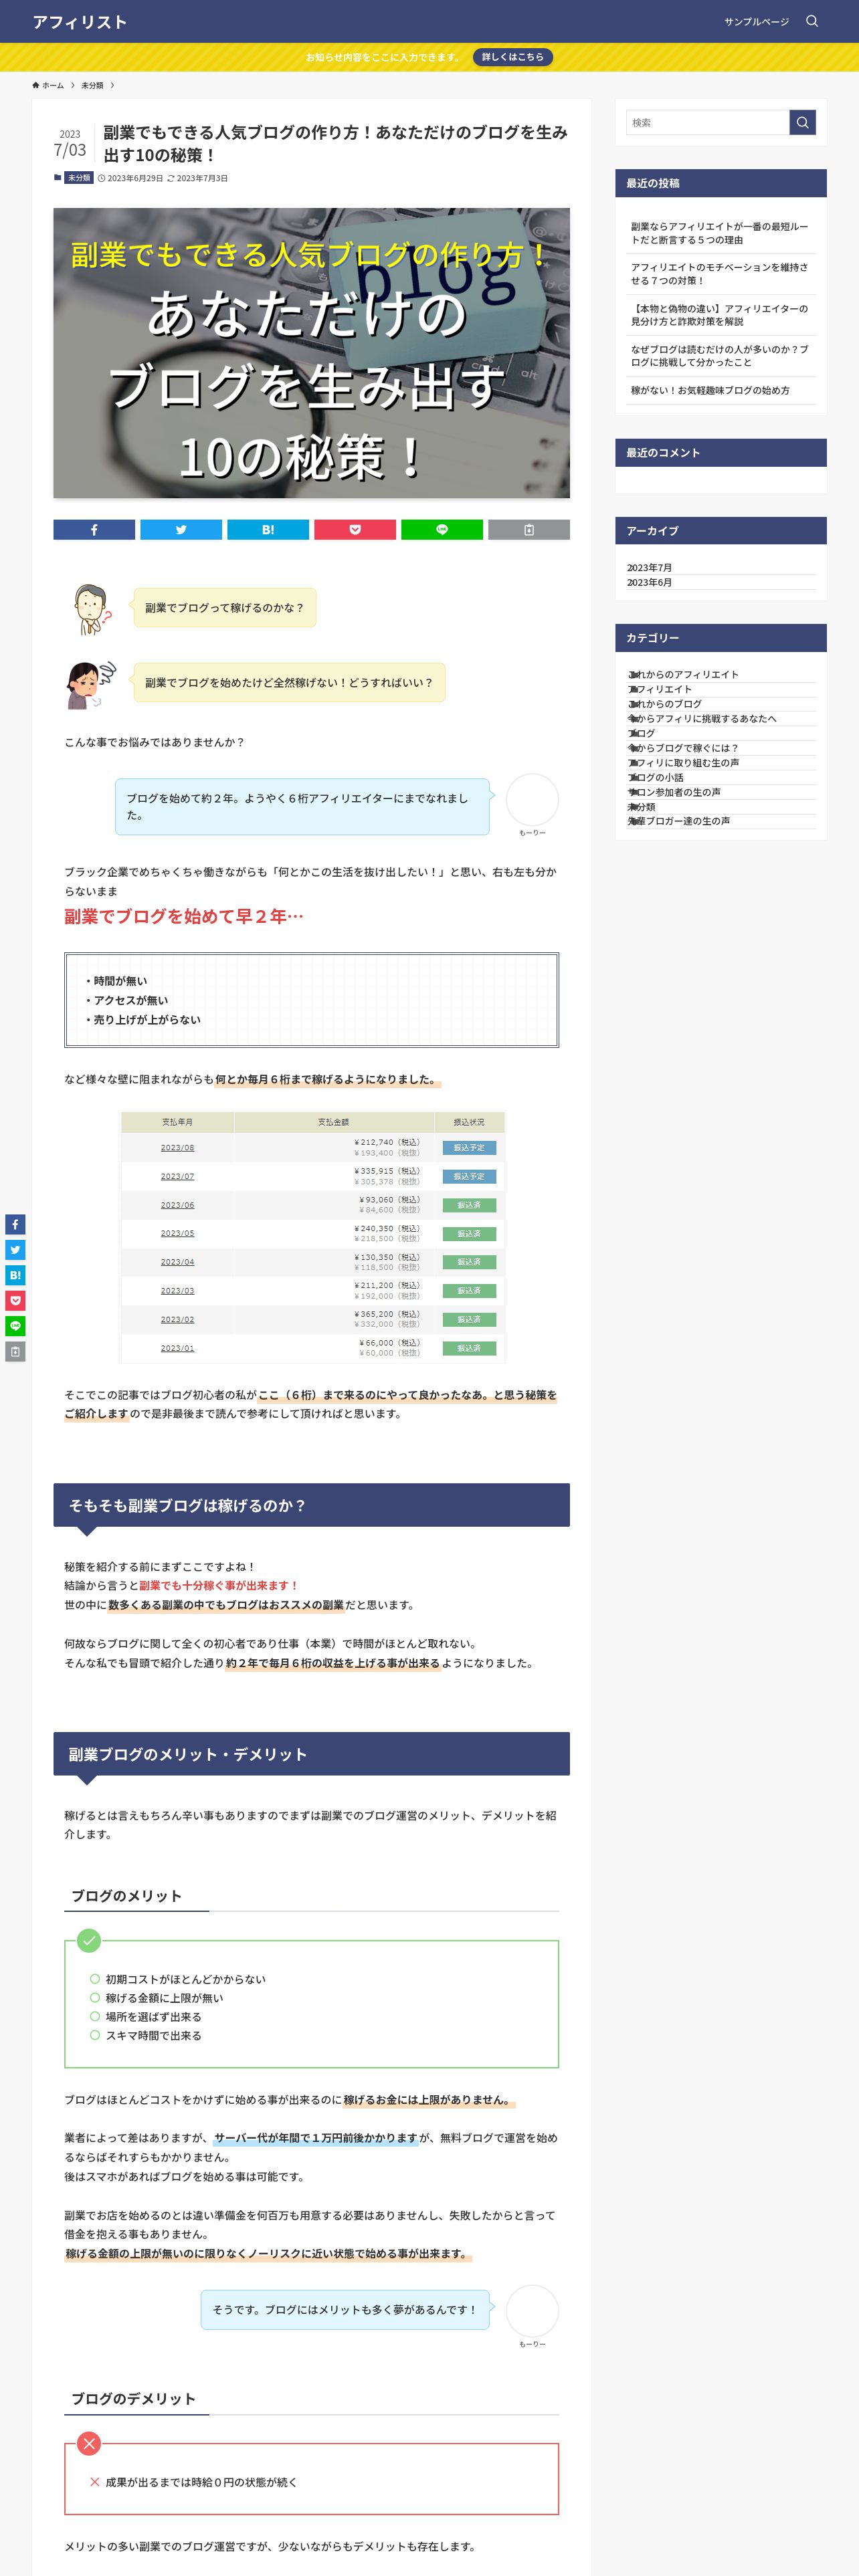Share via LINE green button below hero image
The image size is (859, 2576).
tap(442, 530)
